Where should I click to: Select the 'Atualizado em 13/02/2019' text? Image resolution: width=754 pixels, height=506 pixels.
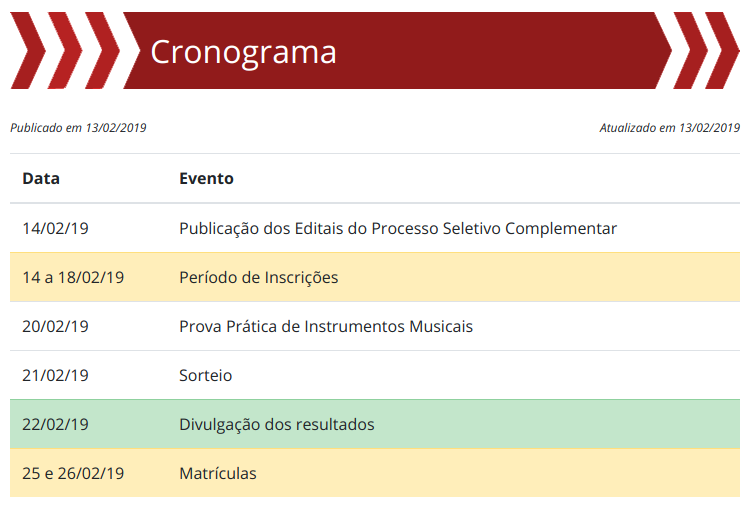pyautogui.click(x=669, y=128)
